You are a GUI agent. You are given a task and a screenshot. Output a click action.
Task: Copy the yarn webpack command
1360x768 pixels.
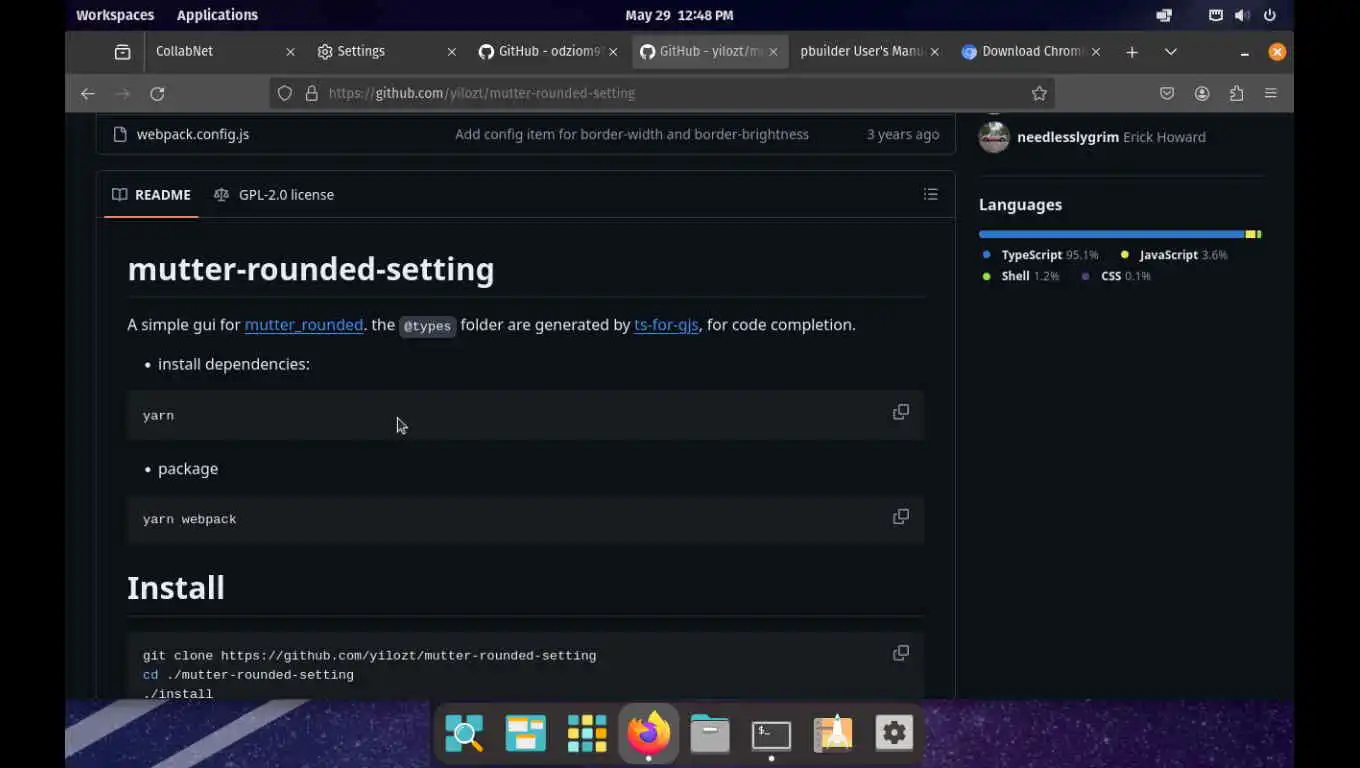click(901, 517)
